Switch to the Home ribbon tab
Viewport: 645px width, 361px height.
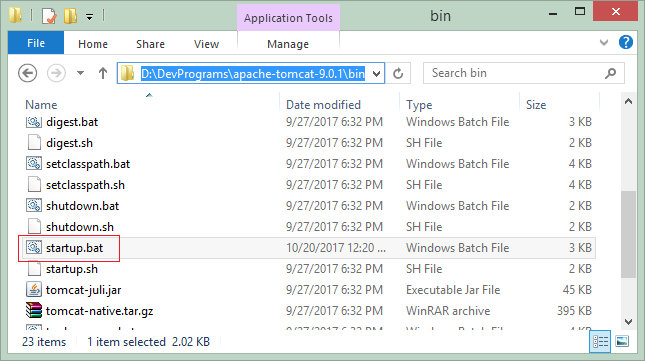point(93,44)
